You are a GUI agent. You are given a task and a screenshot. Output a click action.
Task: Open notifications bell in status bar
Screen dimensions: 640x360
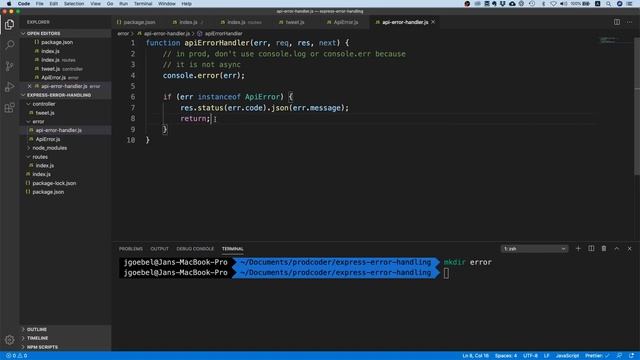click(631, 356)
